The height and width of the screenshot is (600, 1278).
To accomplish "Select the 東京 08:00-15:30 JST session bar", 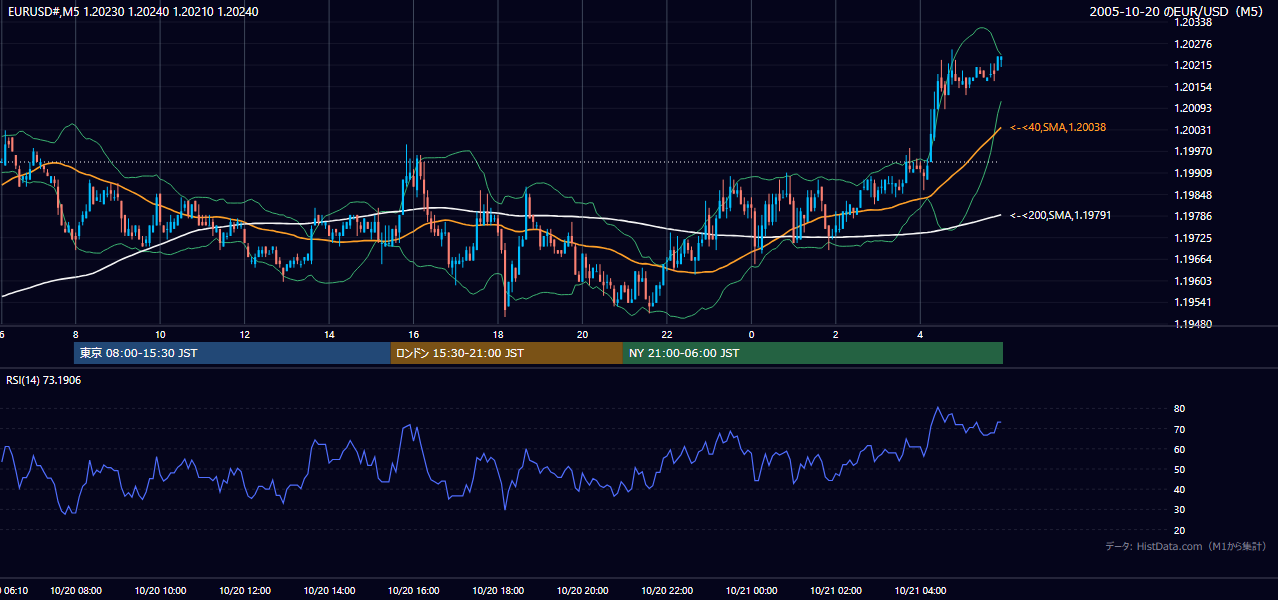I will [232, 353].
